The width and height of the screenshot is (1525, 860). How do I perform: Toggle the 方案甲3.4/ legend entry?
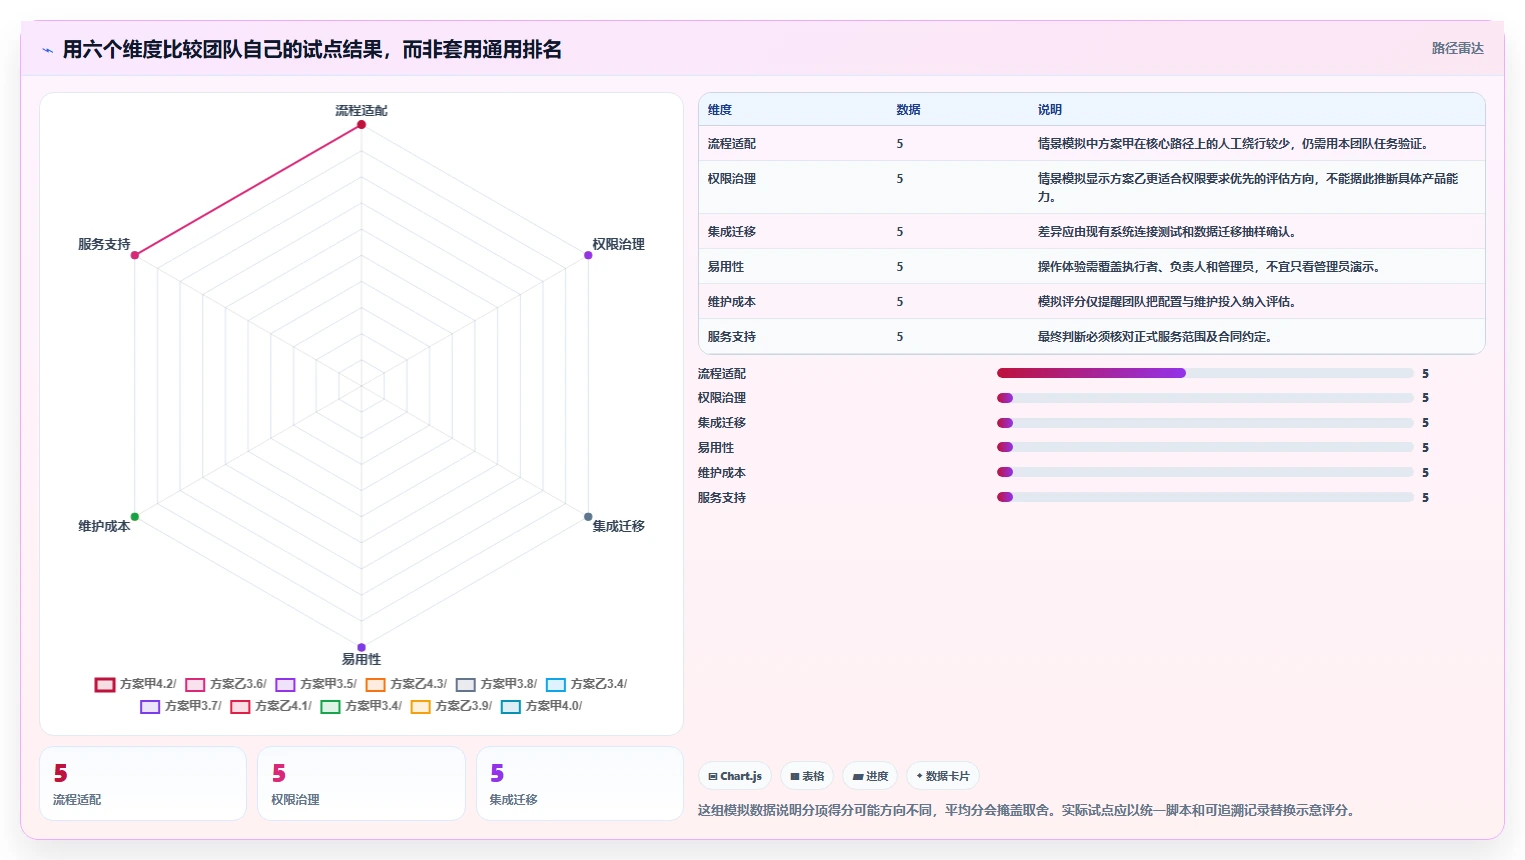361,706
